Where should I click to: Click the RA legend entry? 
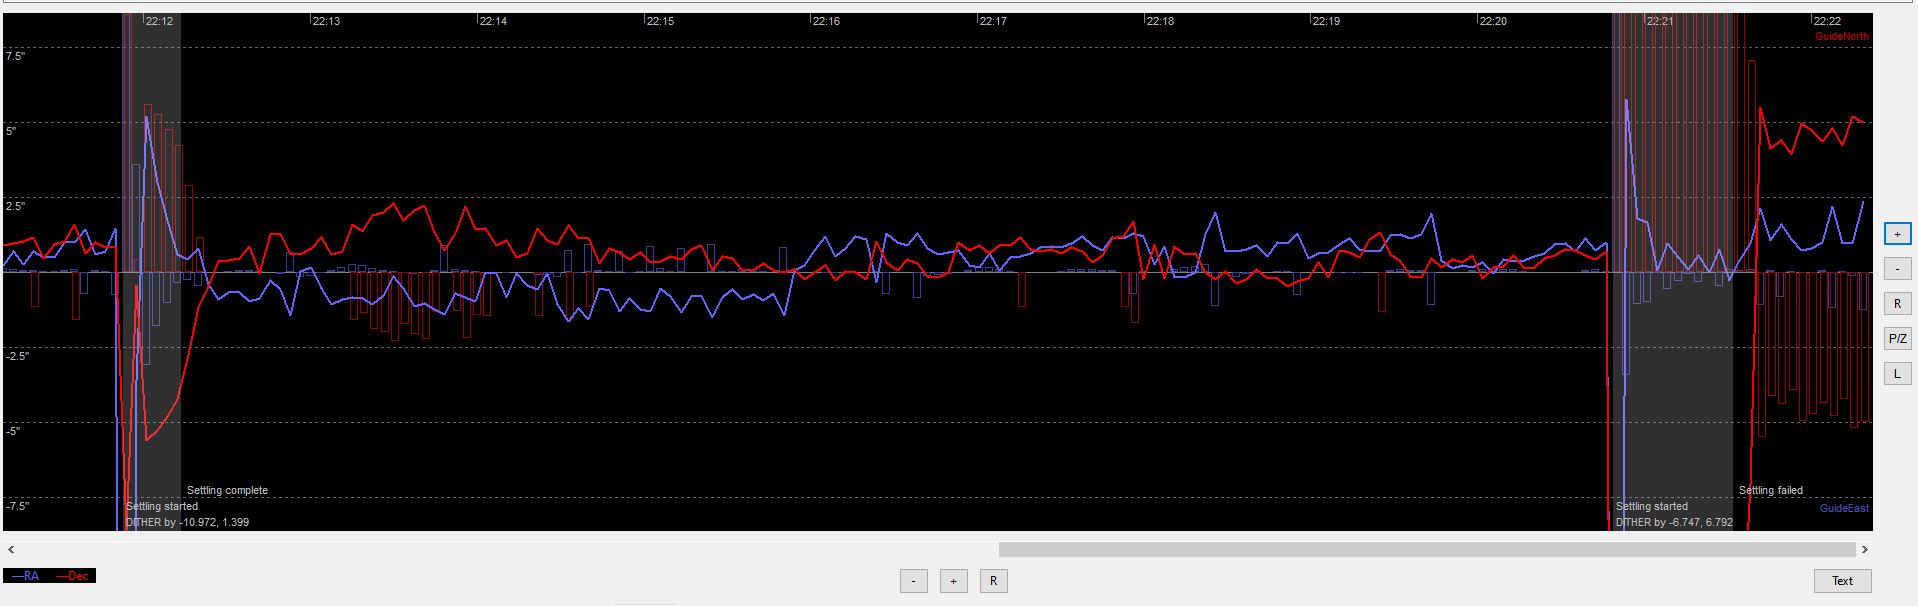(26, 576)
